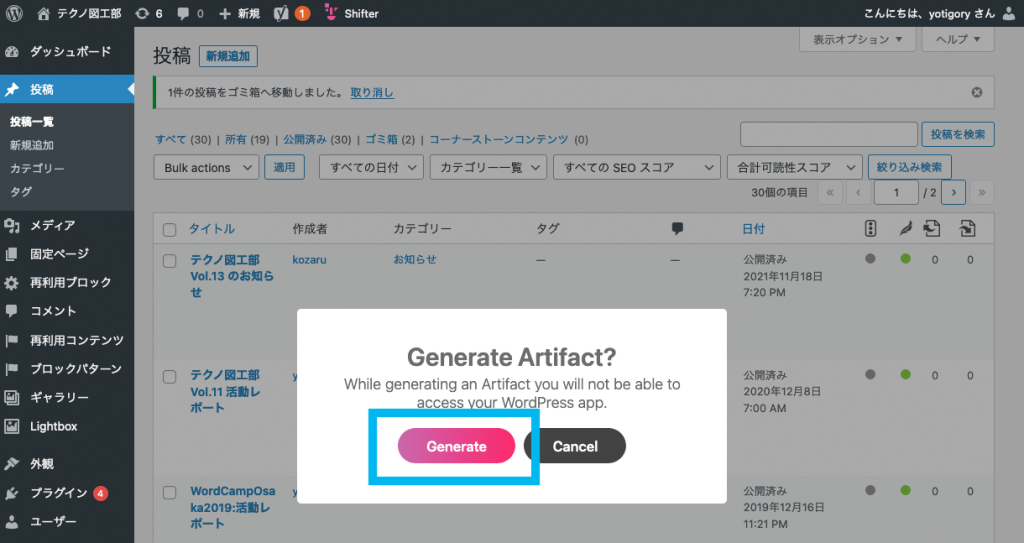Open the updates icon showing 6

[149, 13]
